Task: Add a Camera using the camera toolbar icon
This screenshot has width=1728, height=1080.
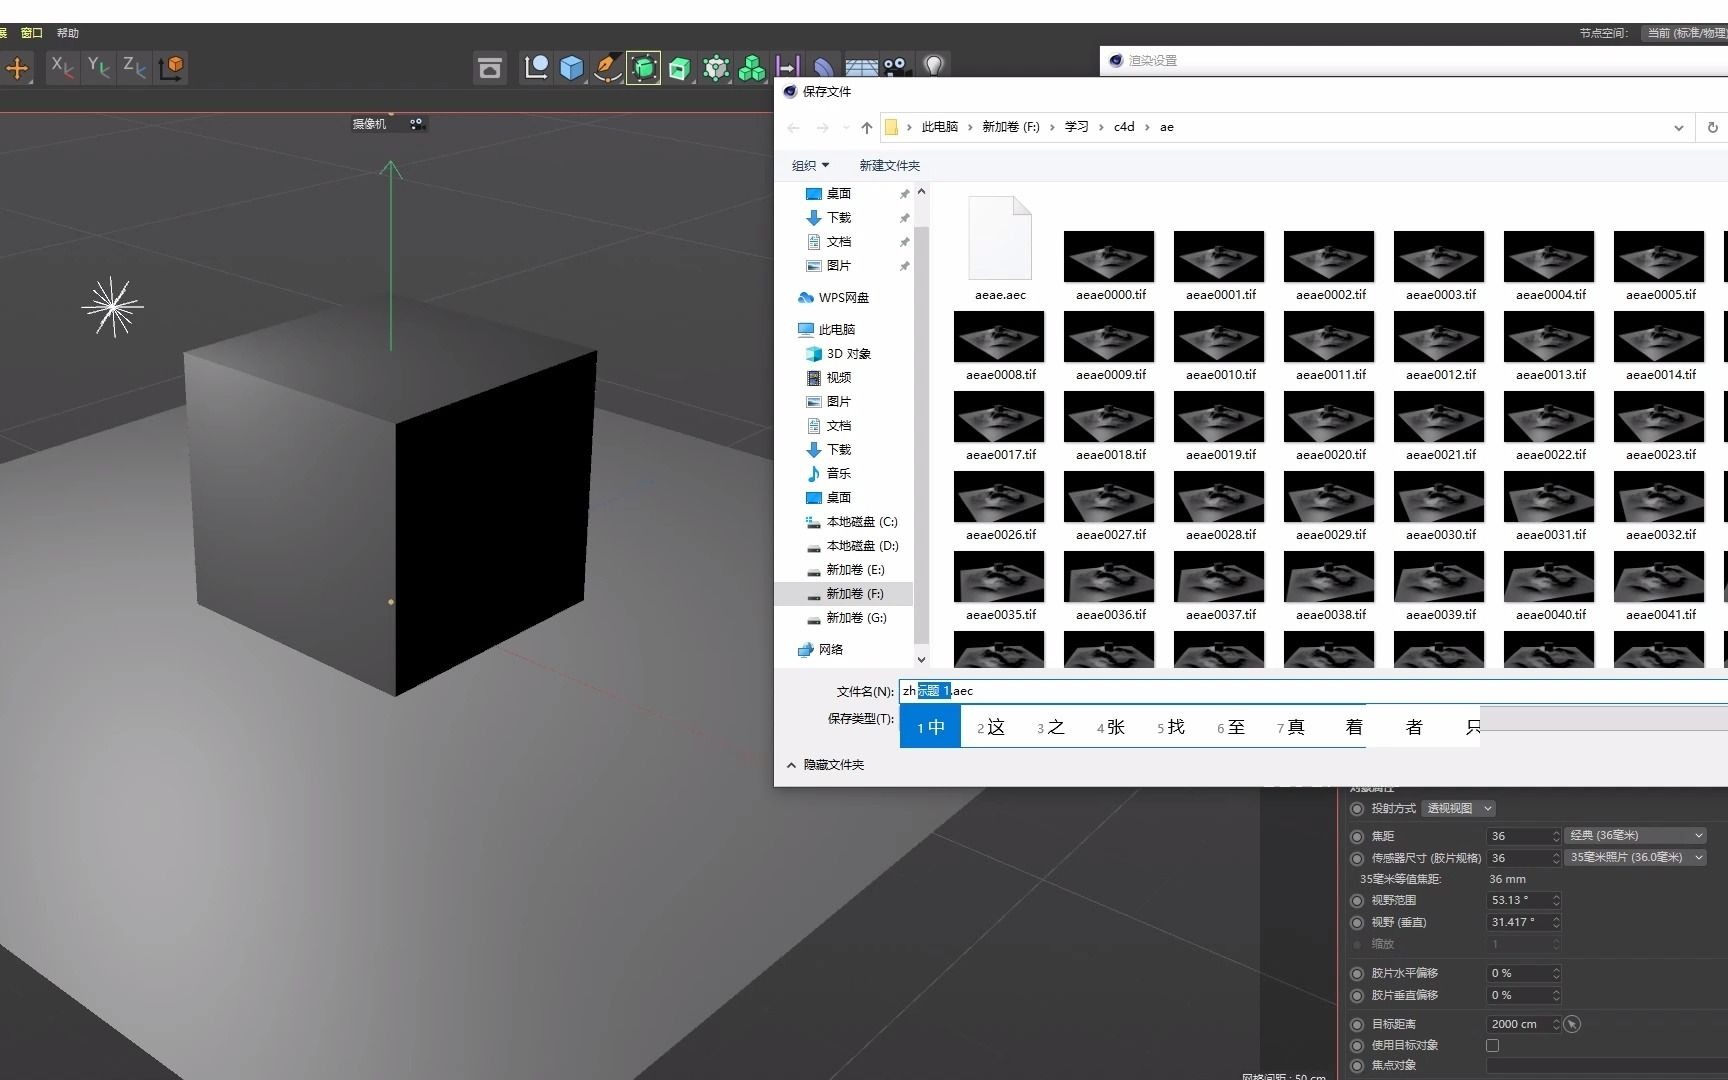Action: [x=896, y=67]
